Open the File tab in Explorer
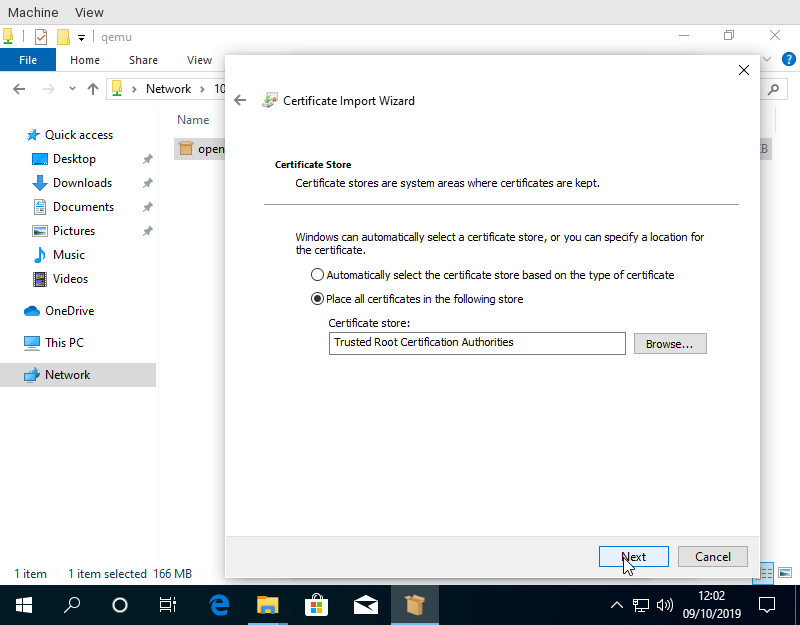This screenshot has height=625, width=800. click(28, 60)
